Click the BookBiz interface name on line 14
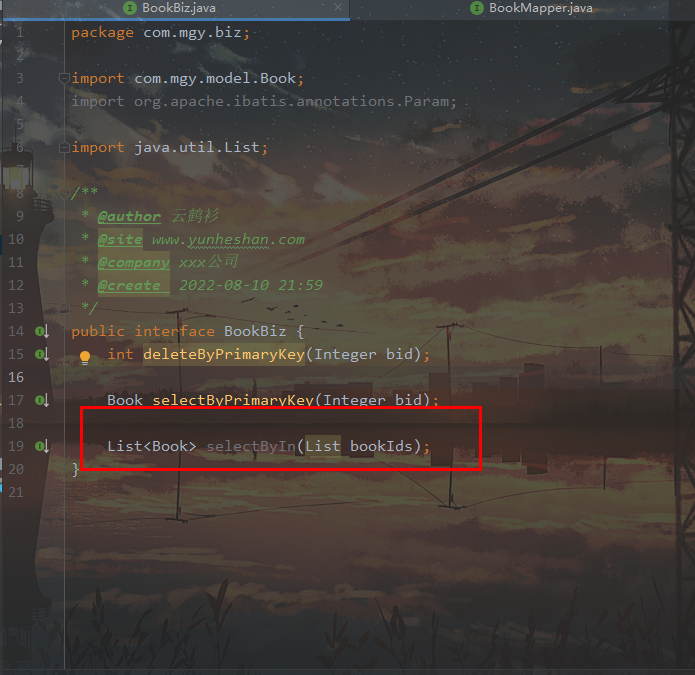 point(255,331)
